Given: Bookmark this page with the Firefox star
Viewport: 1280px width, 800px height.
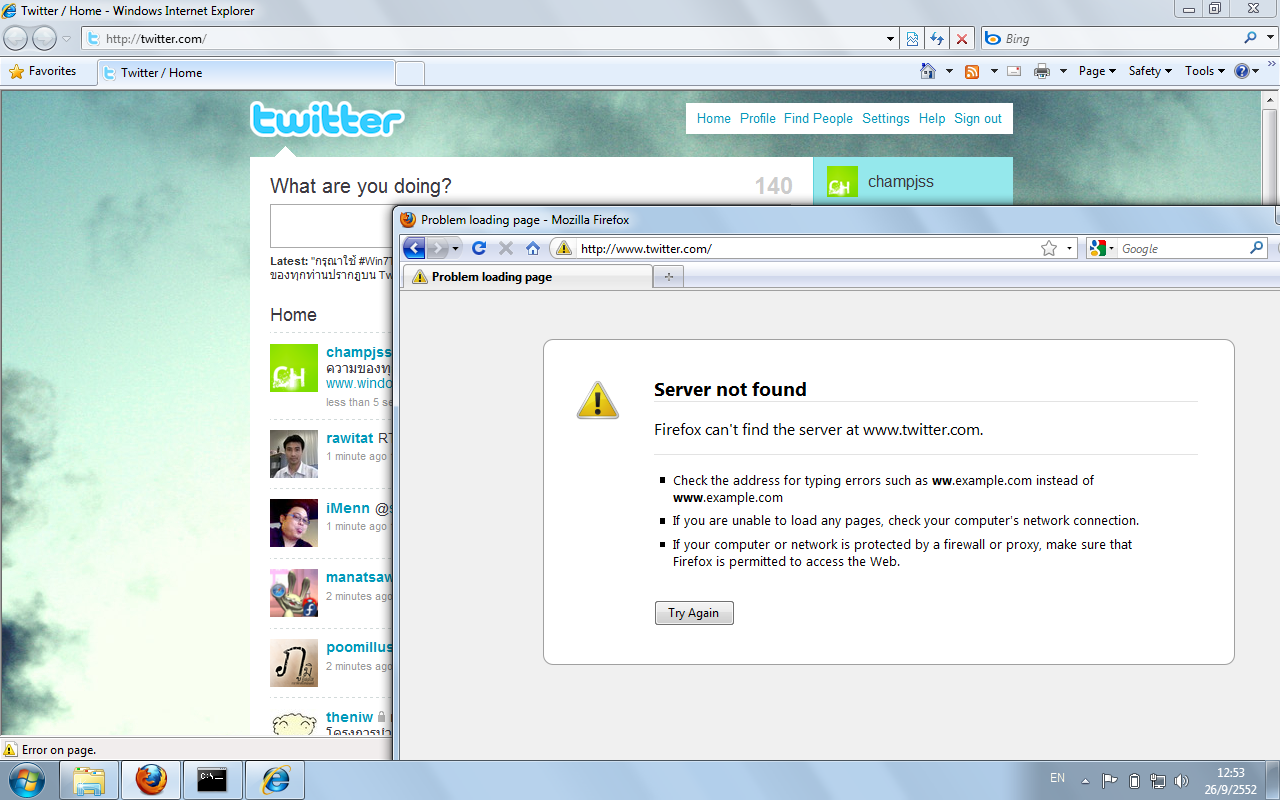Looking at the screenshot, I should point(1049,248).
